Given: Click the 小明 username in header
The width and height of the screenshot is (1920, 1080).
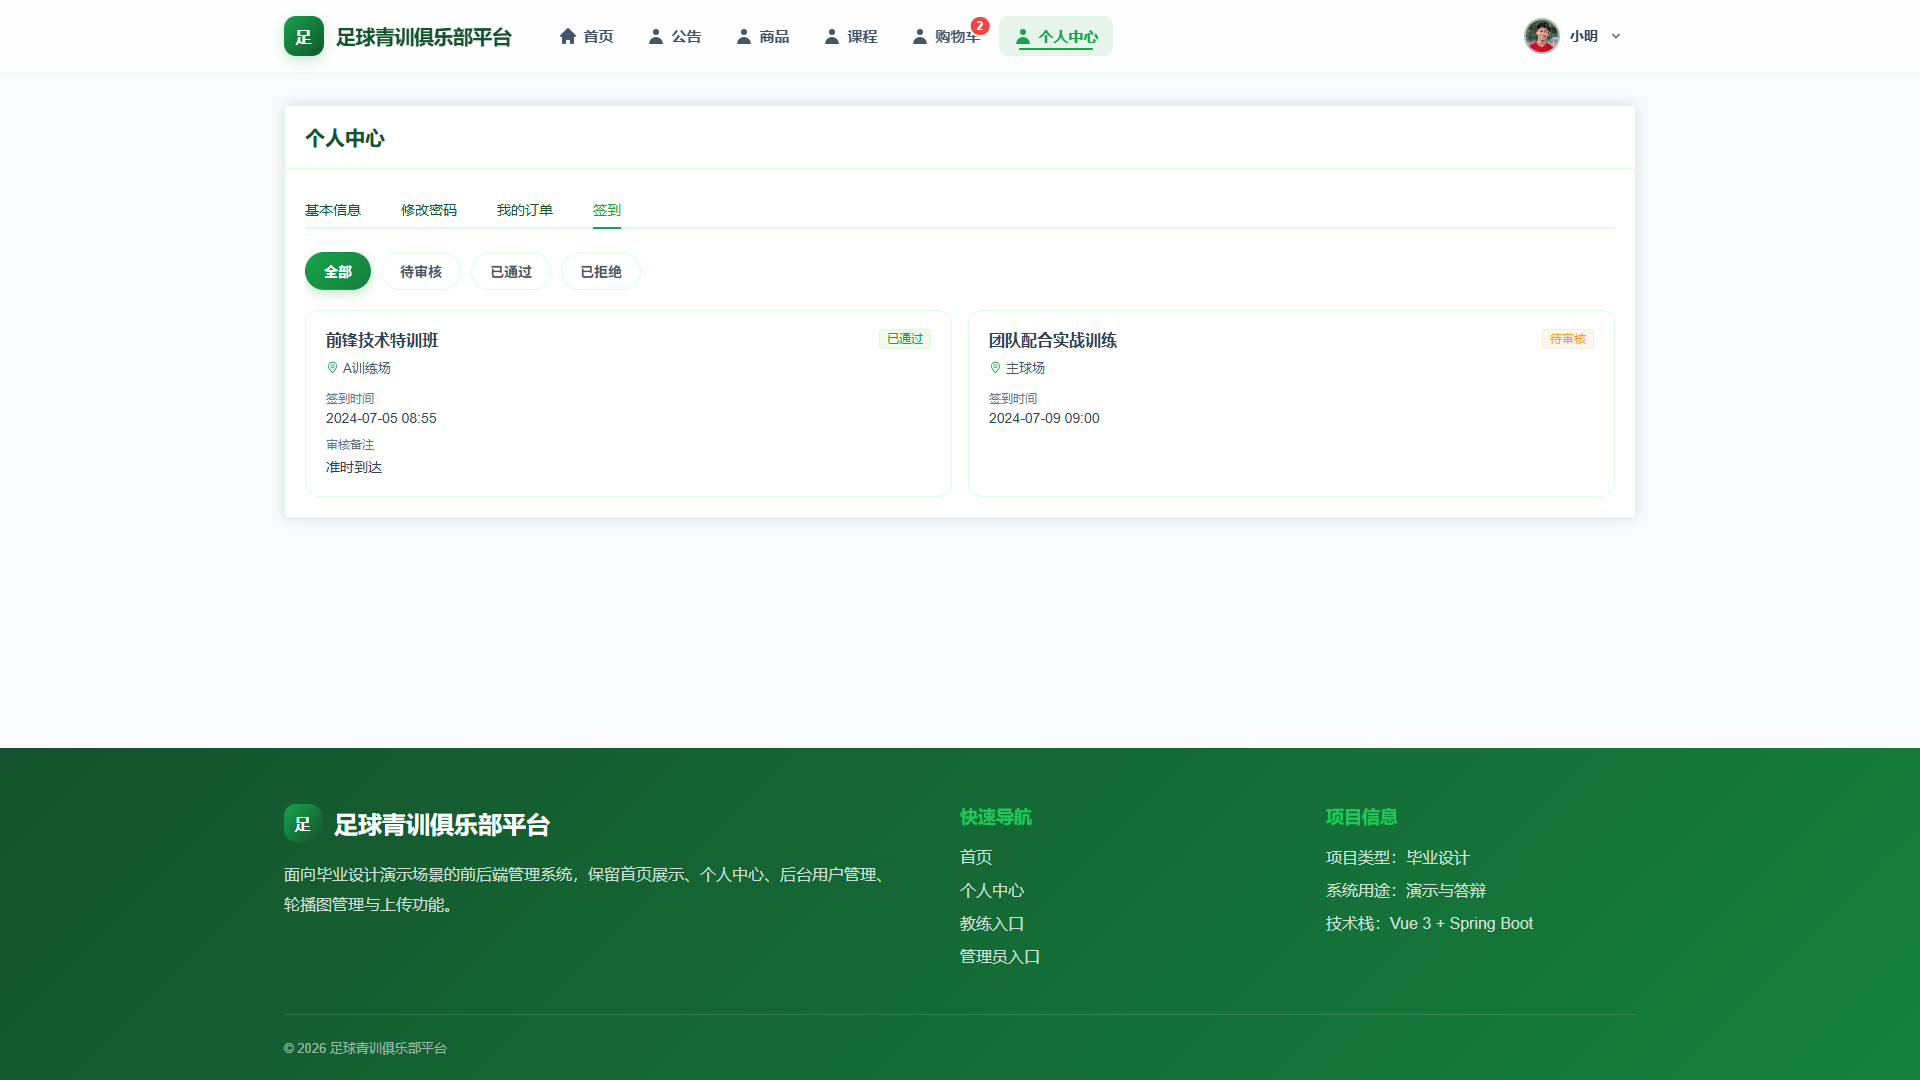Looking at the screenshot, I should 1584,36.
